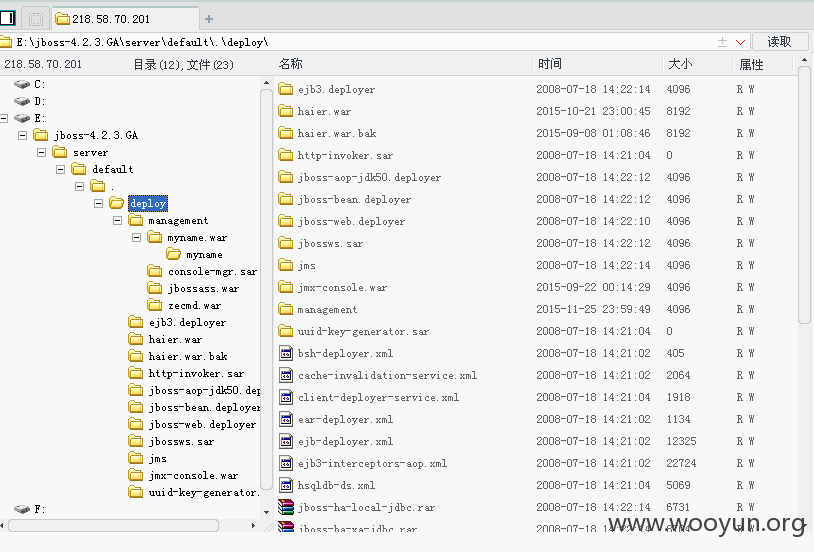Click uuid-key-generator.sar folder icon in list

coord(286,331)
